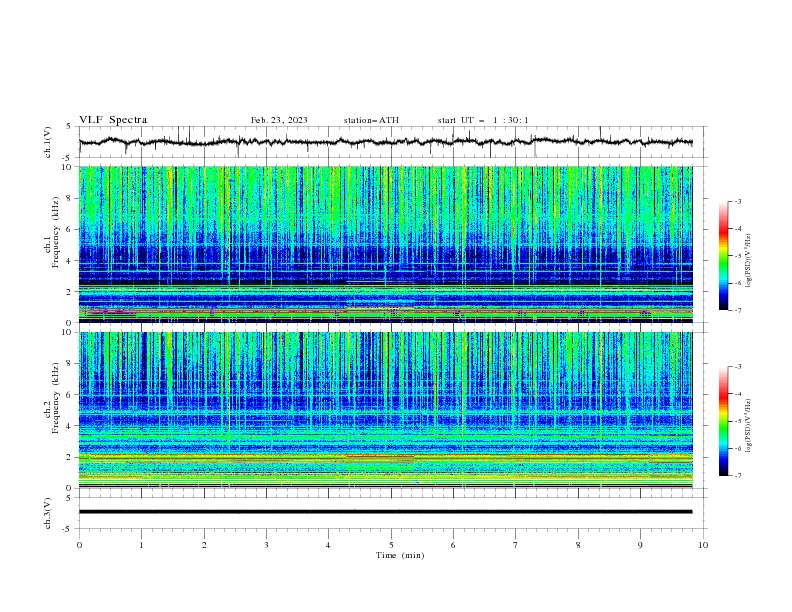Click time axis tick label '7'

coord(516,545)
